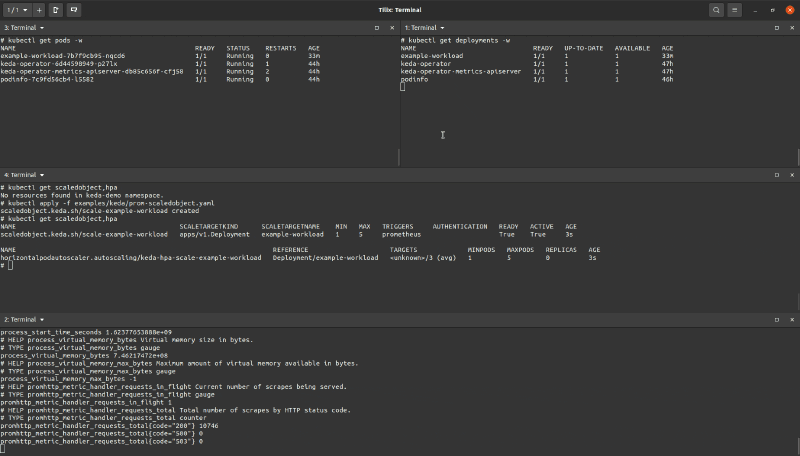The image size is (800, 456).
Task: Click the REPLICAS column header
Action: [x=561, y=250]
